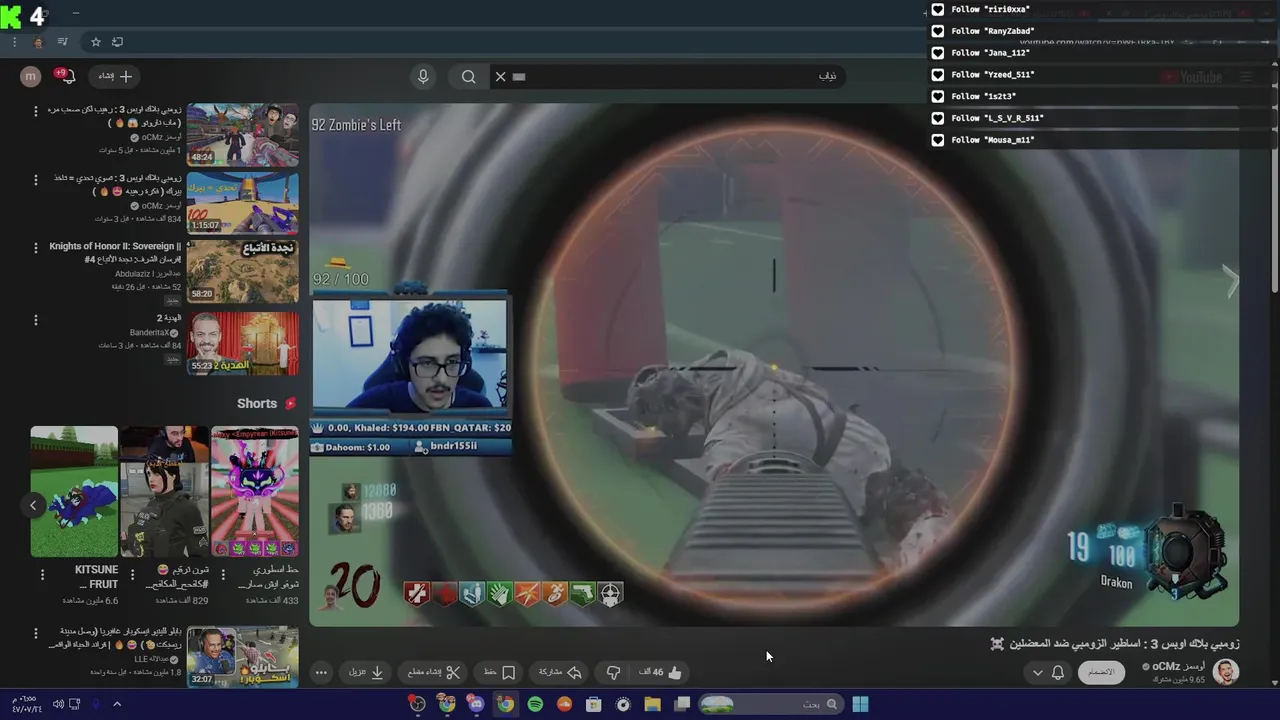1280x720 pixels.
Task: Open the KITSUNE FRUIT short thumbnail
Action: (x=74, y=491)
